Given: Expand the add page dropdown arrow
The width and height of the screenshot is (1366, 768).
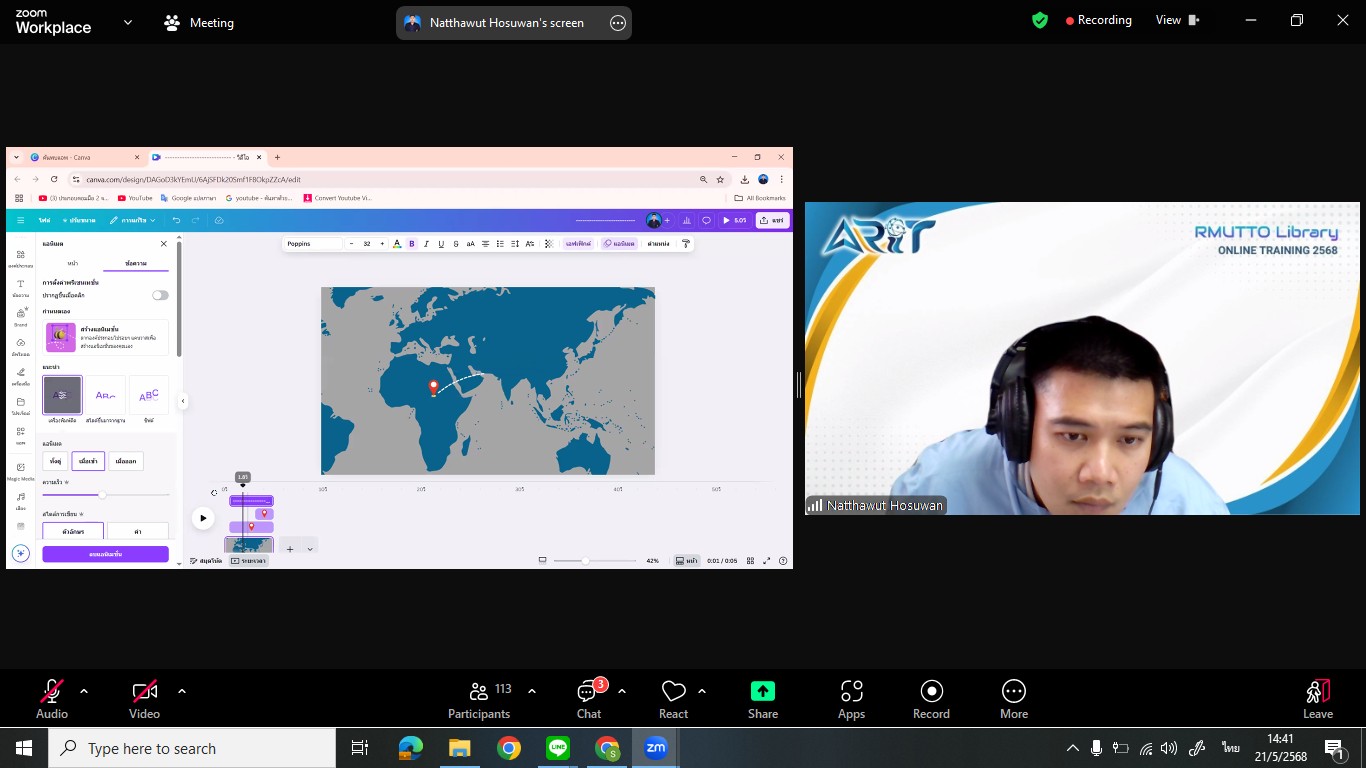Looking at the screenshot, I should [x=310, y=549].
